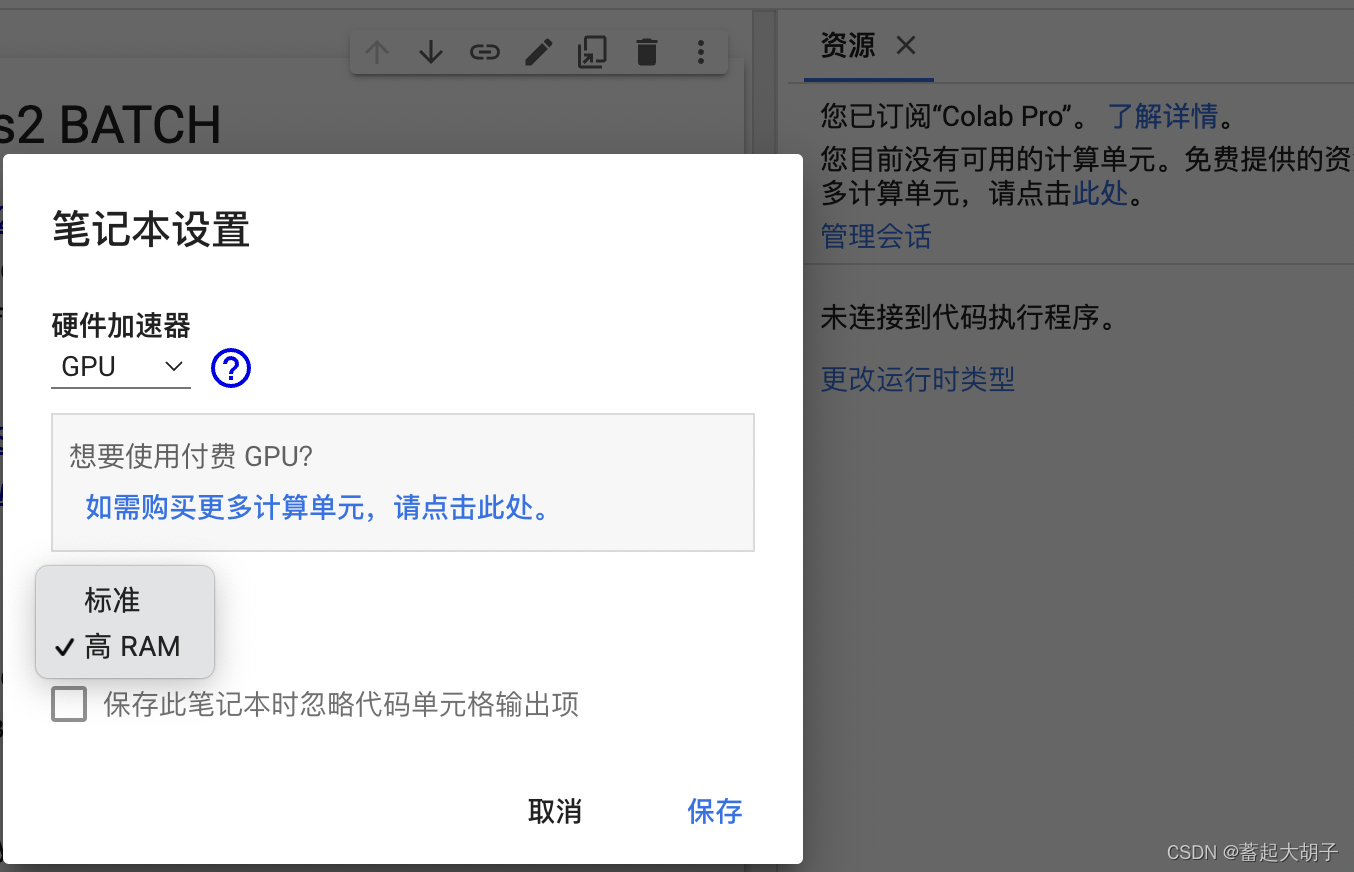Click the 管理会话 link
Viewport: 1354px width, 872px height.
(x=875, y=236)
